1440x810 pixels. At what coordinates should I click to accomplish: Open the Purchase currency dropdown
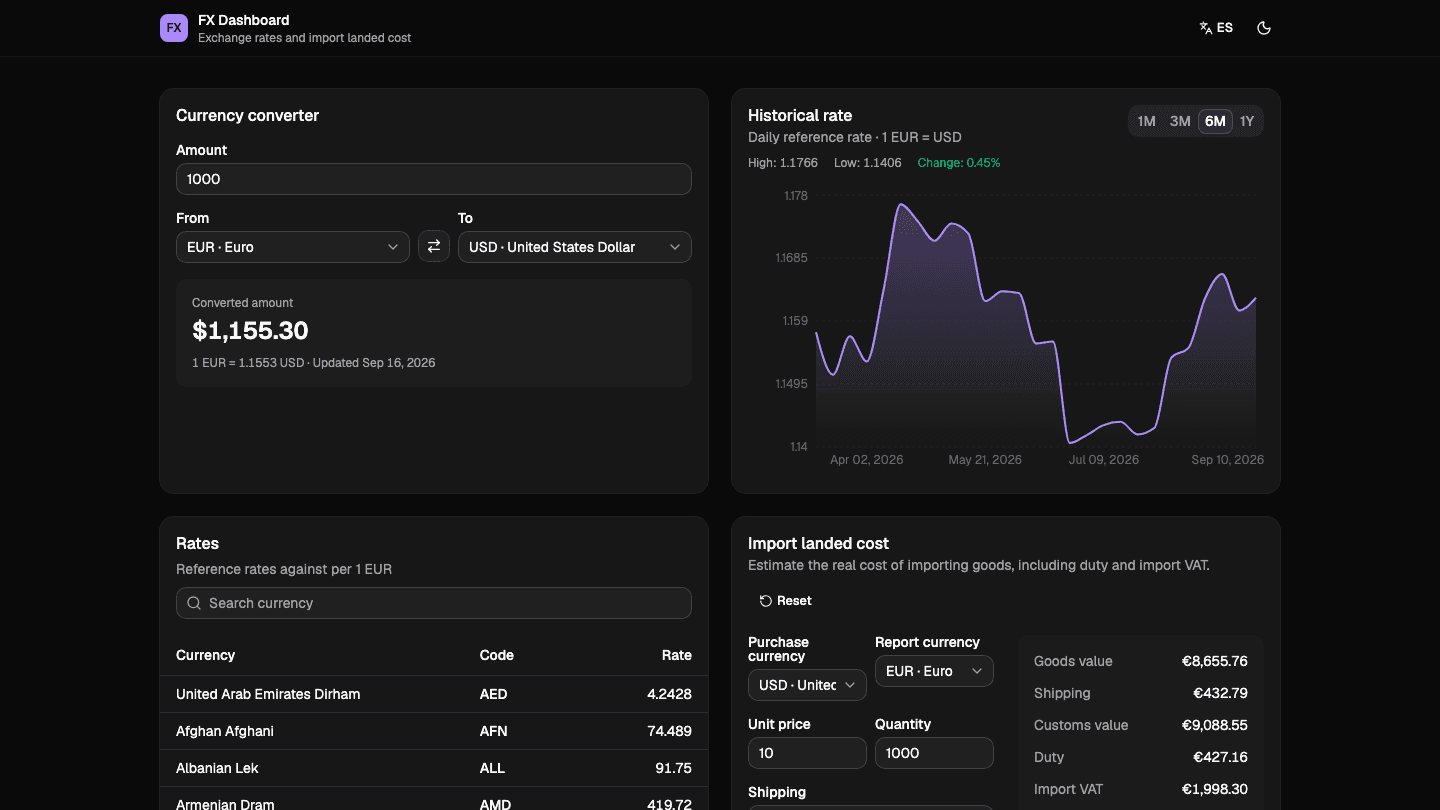[807, 685]
